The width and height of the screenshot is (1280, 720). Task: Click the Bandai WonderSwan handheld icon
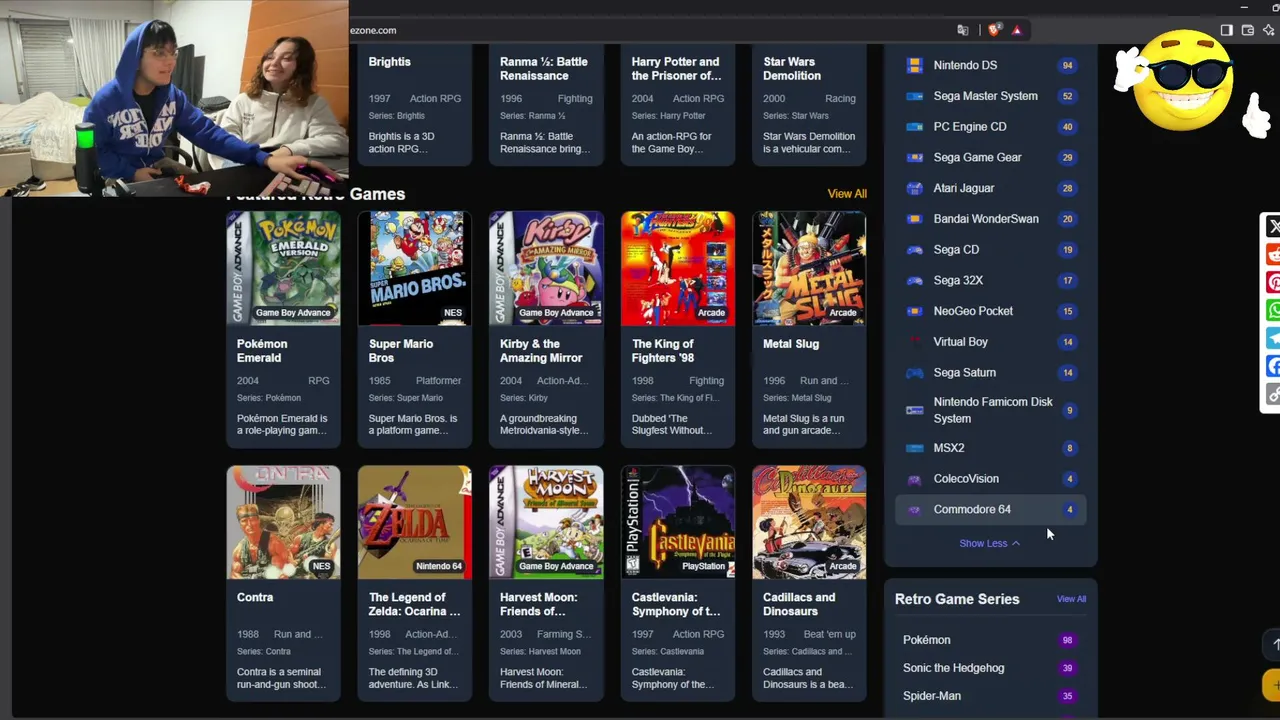[914, 219]
